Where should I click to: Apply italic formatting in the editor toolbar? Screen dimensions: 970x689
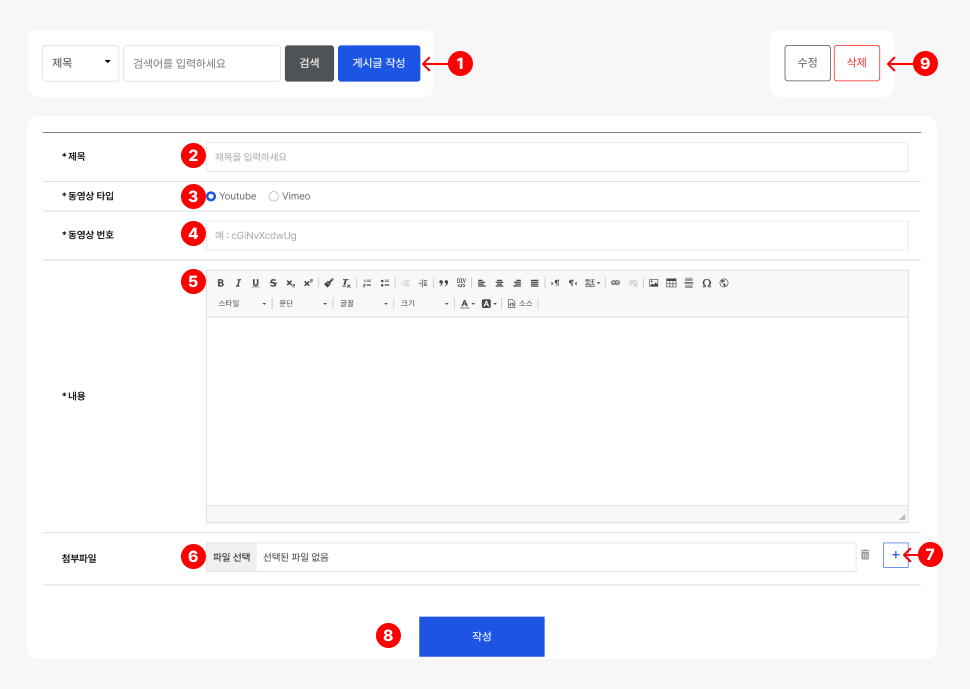238,283
